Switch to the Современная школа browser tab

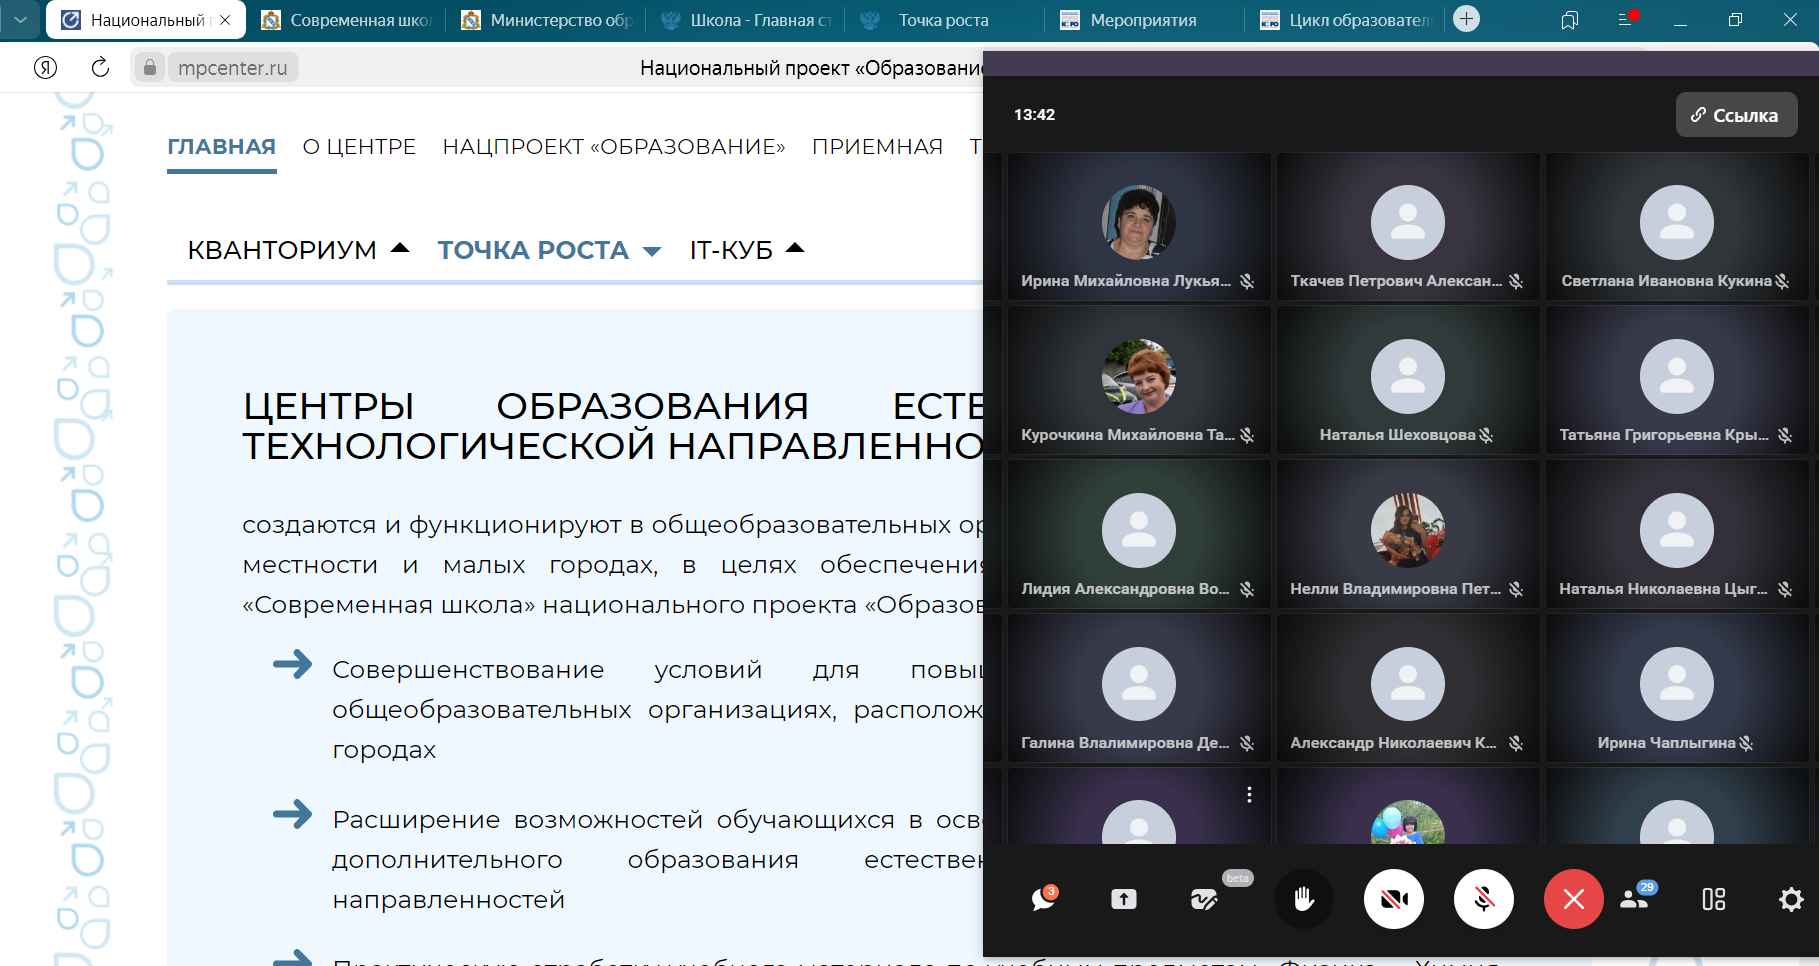tap(346, 20)
